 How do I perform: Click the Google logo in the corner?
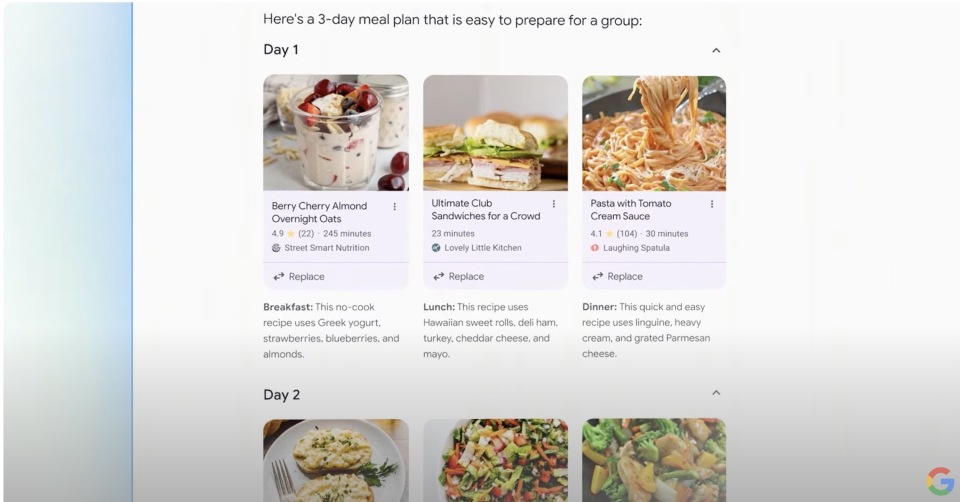[940, 481]
